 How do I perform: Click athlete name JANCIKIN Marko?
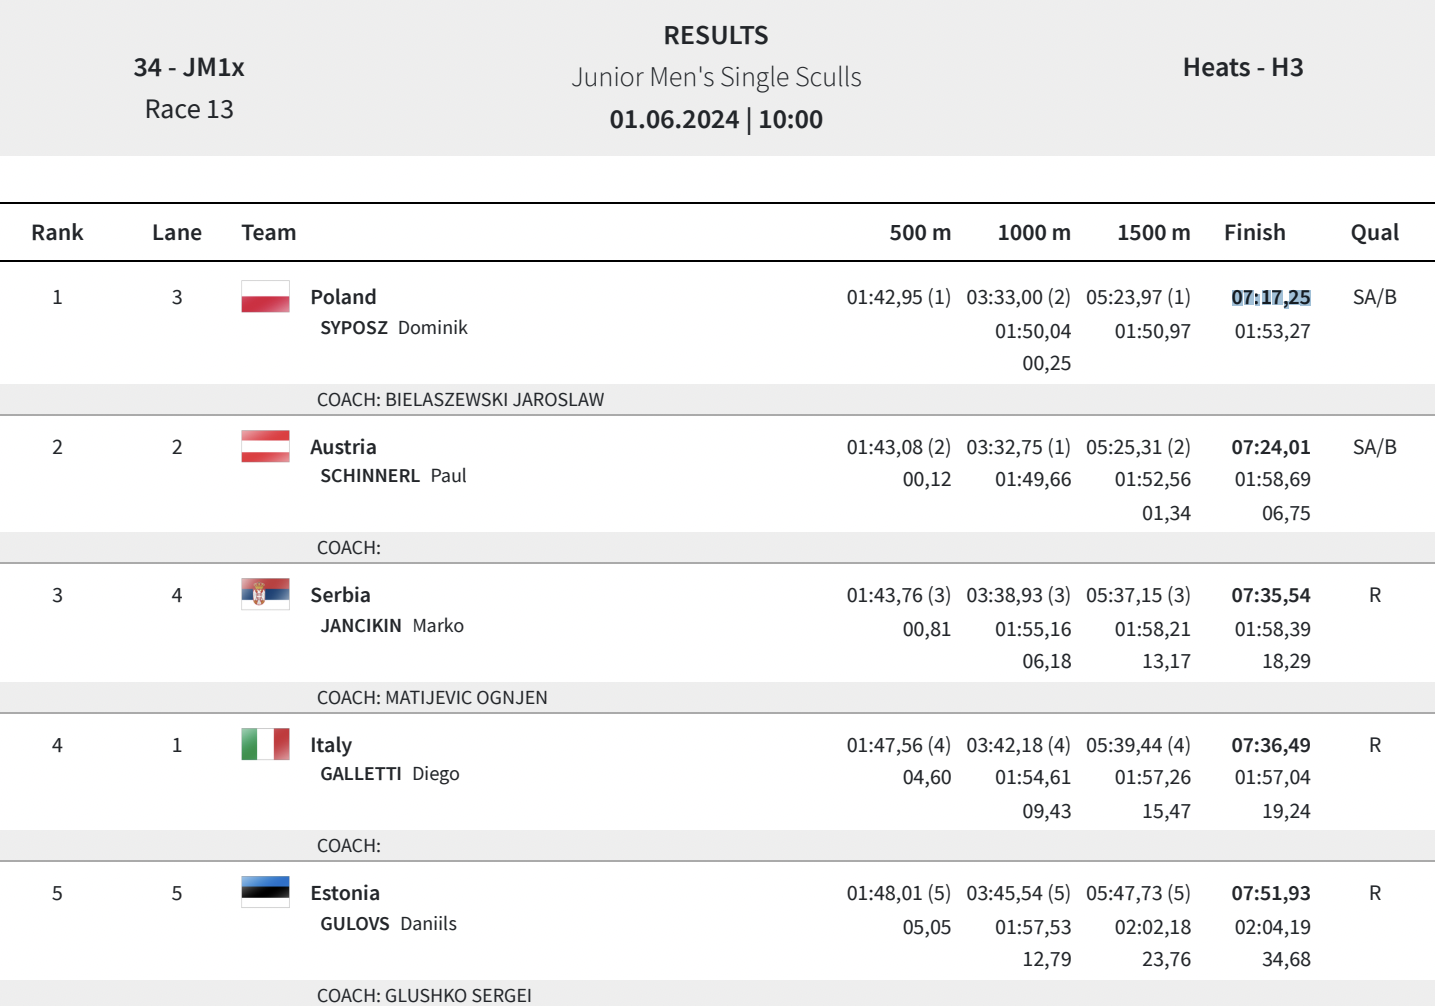pos(392,626)
